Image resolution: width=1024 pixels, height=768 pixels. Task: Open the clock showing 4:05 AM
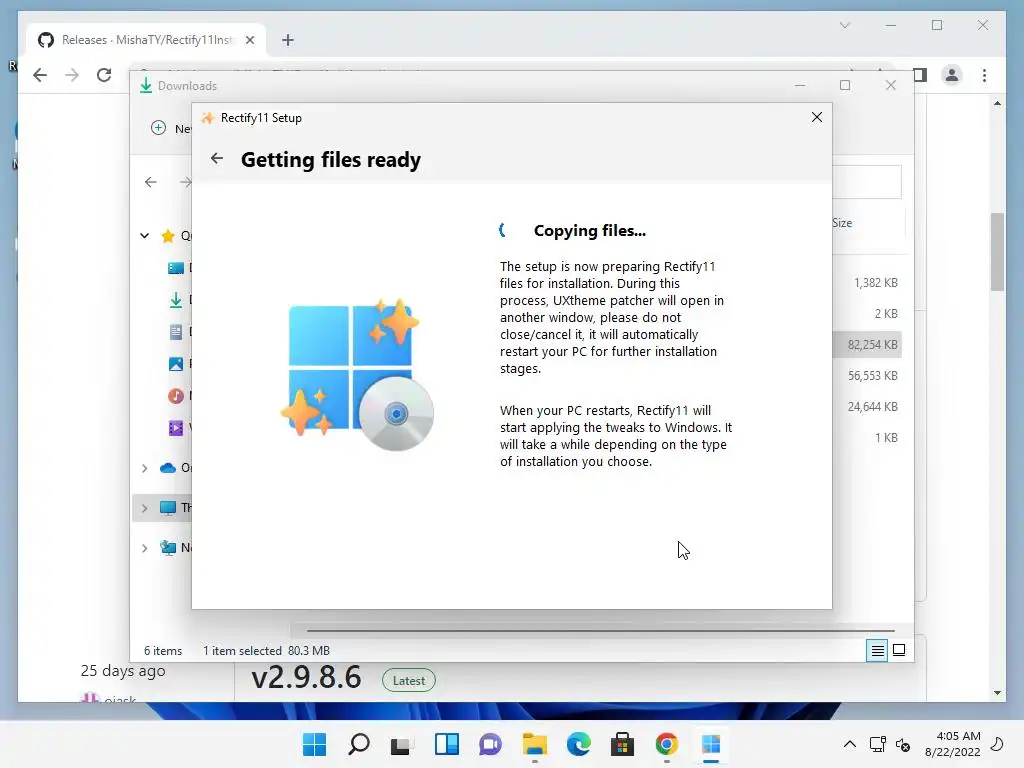tap(953, 744)
